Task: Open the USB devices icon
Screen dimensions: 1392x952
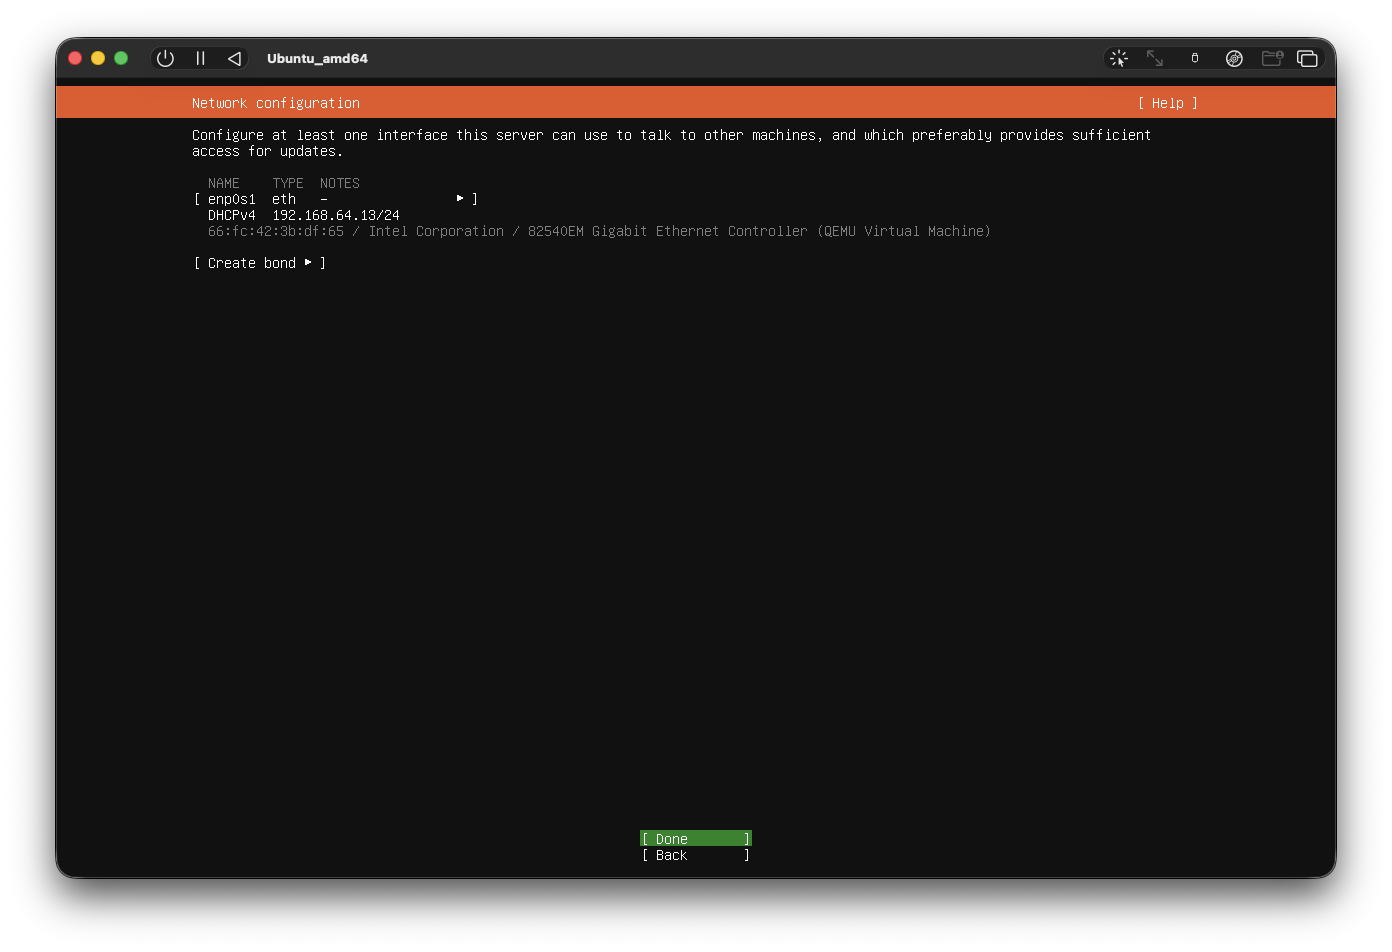Action: [1194, 59]
